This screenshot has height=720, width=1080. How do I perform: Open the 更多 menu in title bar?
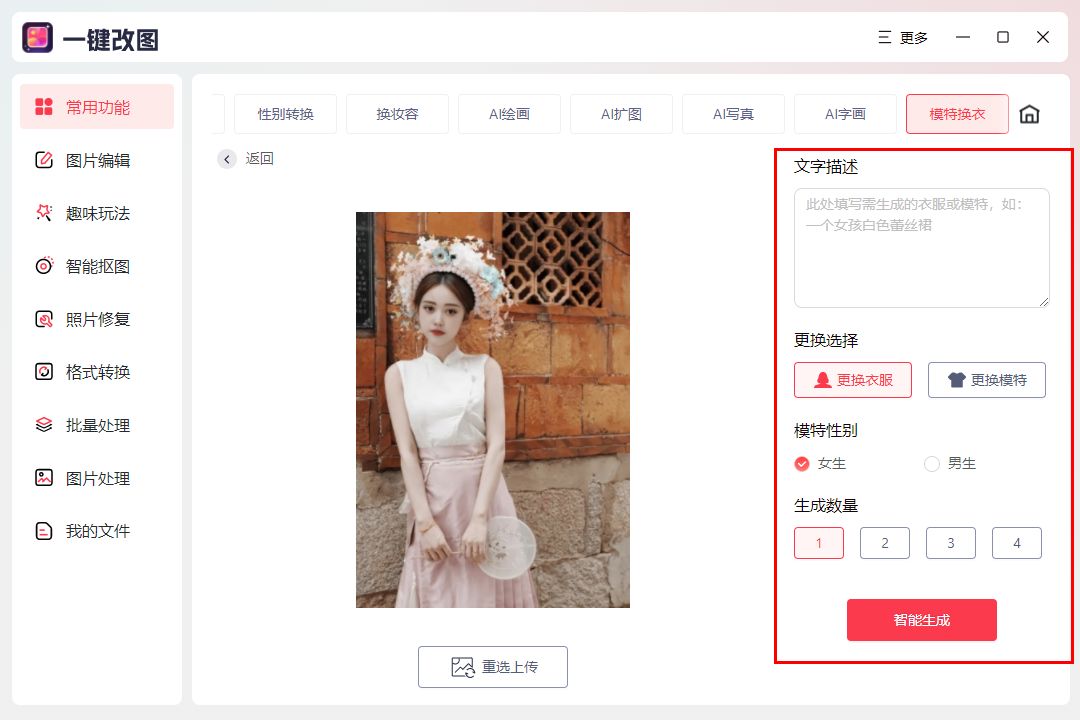coord(903,37)
